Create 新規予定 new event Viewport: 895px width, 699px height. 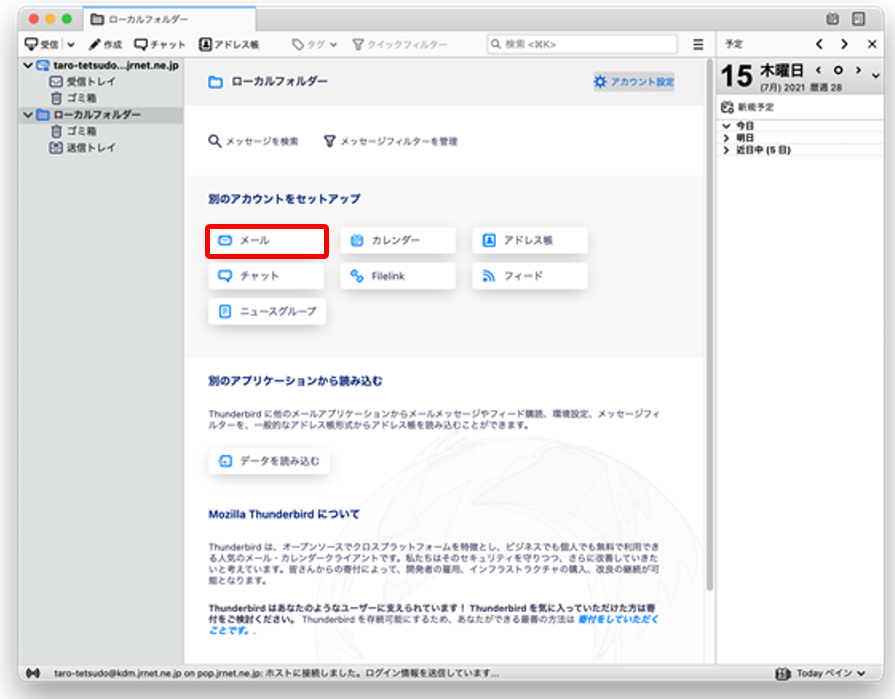[x=748, y=107]
